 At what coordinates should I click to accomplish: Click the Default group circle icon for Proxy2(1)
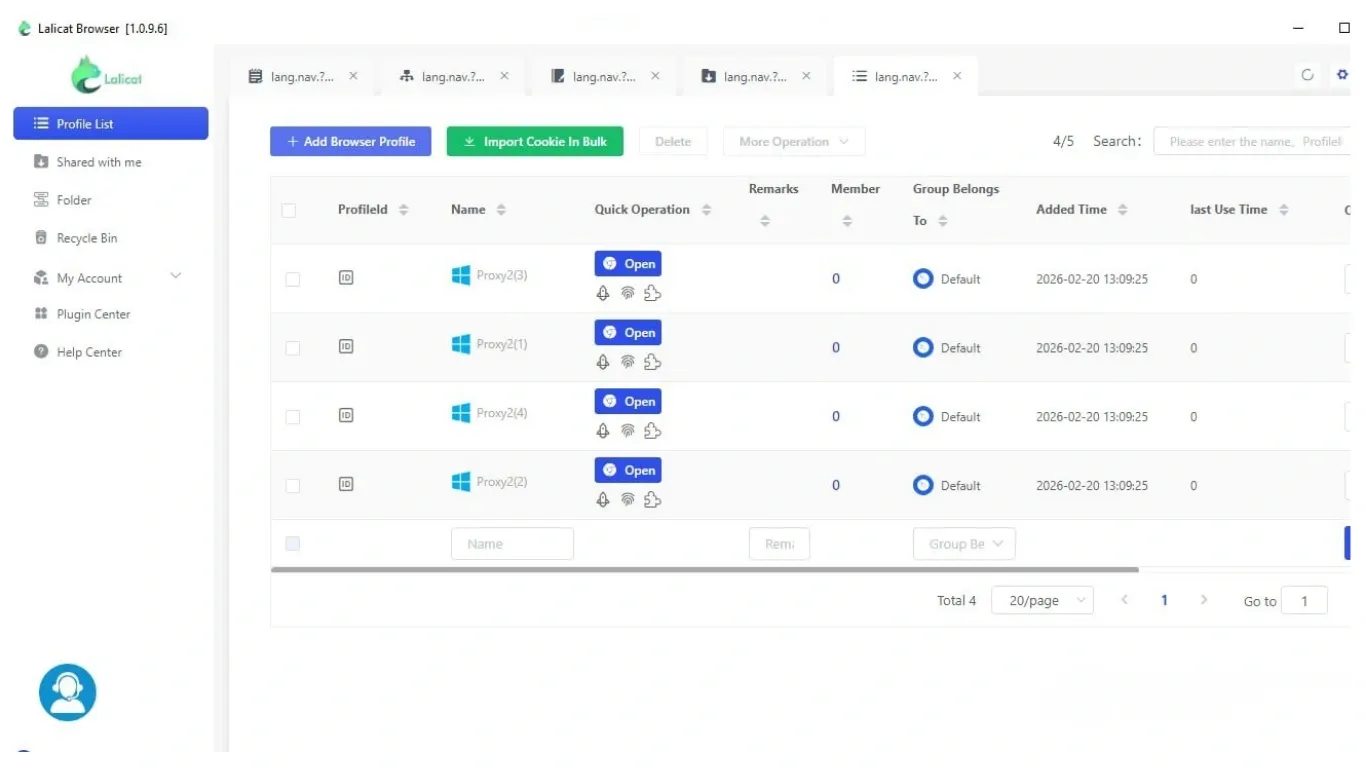[923, 348]
